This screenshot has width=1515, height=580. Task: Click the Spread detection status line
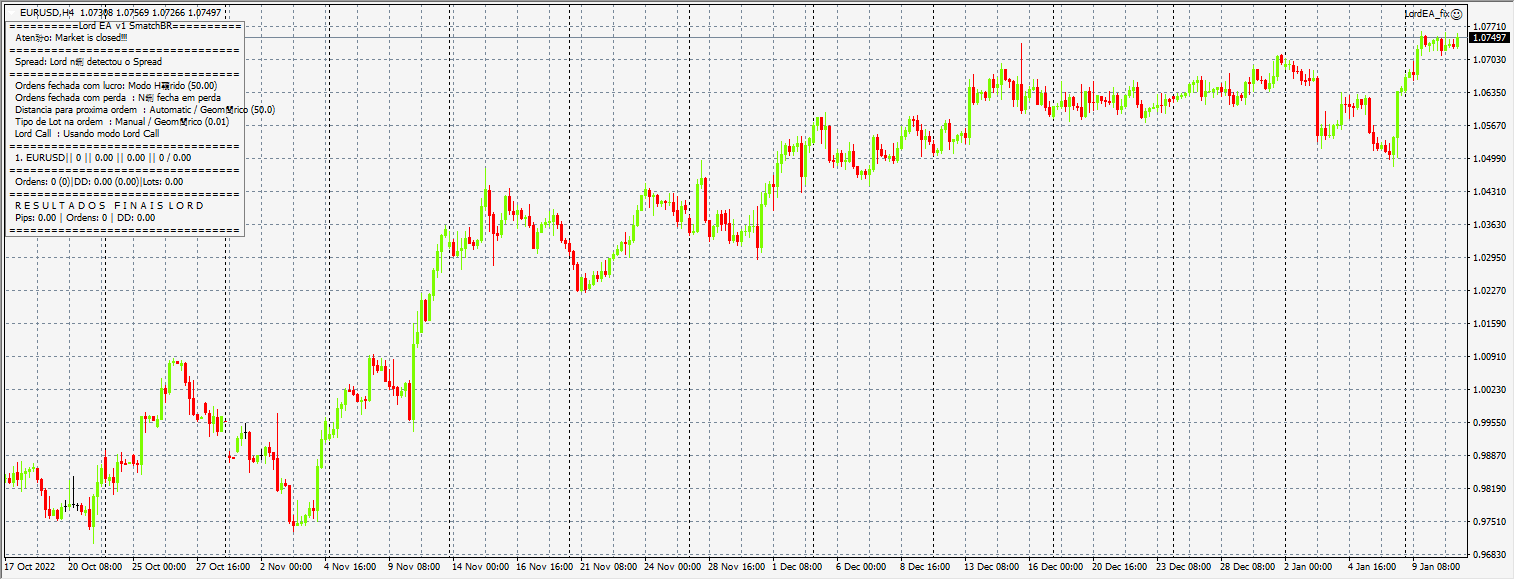(88, 62)
